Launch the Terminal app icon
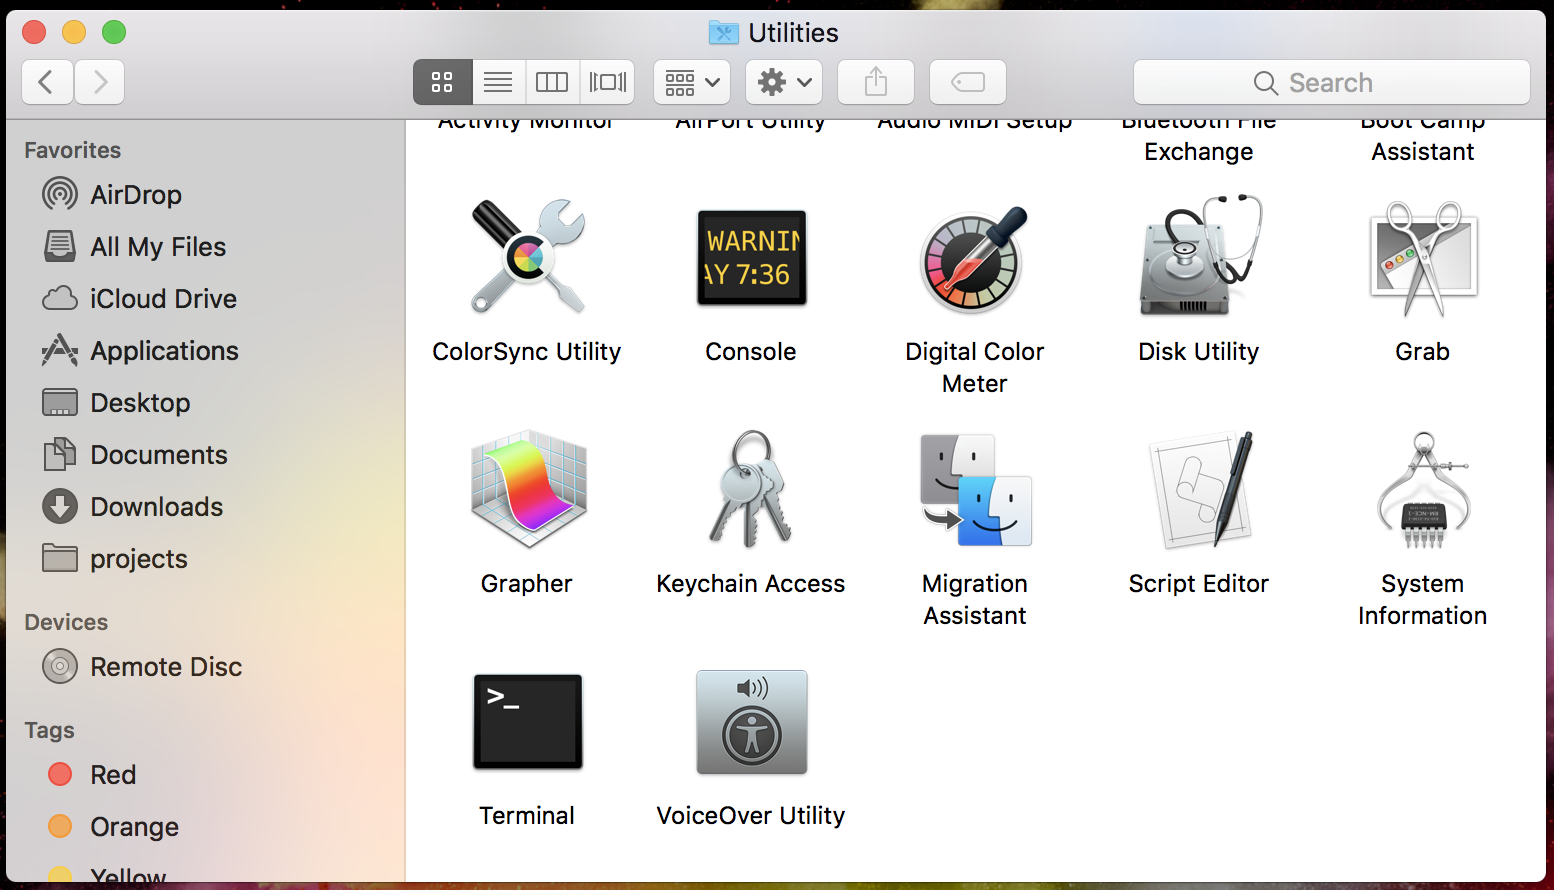This screenshot has width=1554, height=890. click(527, 721)
